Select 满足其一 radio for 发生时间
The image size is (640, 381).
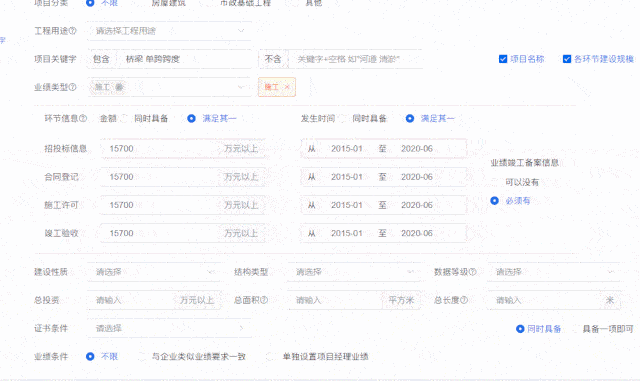coord(410,118)
